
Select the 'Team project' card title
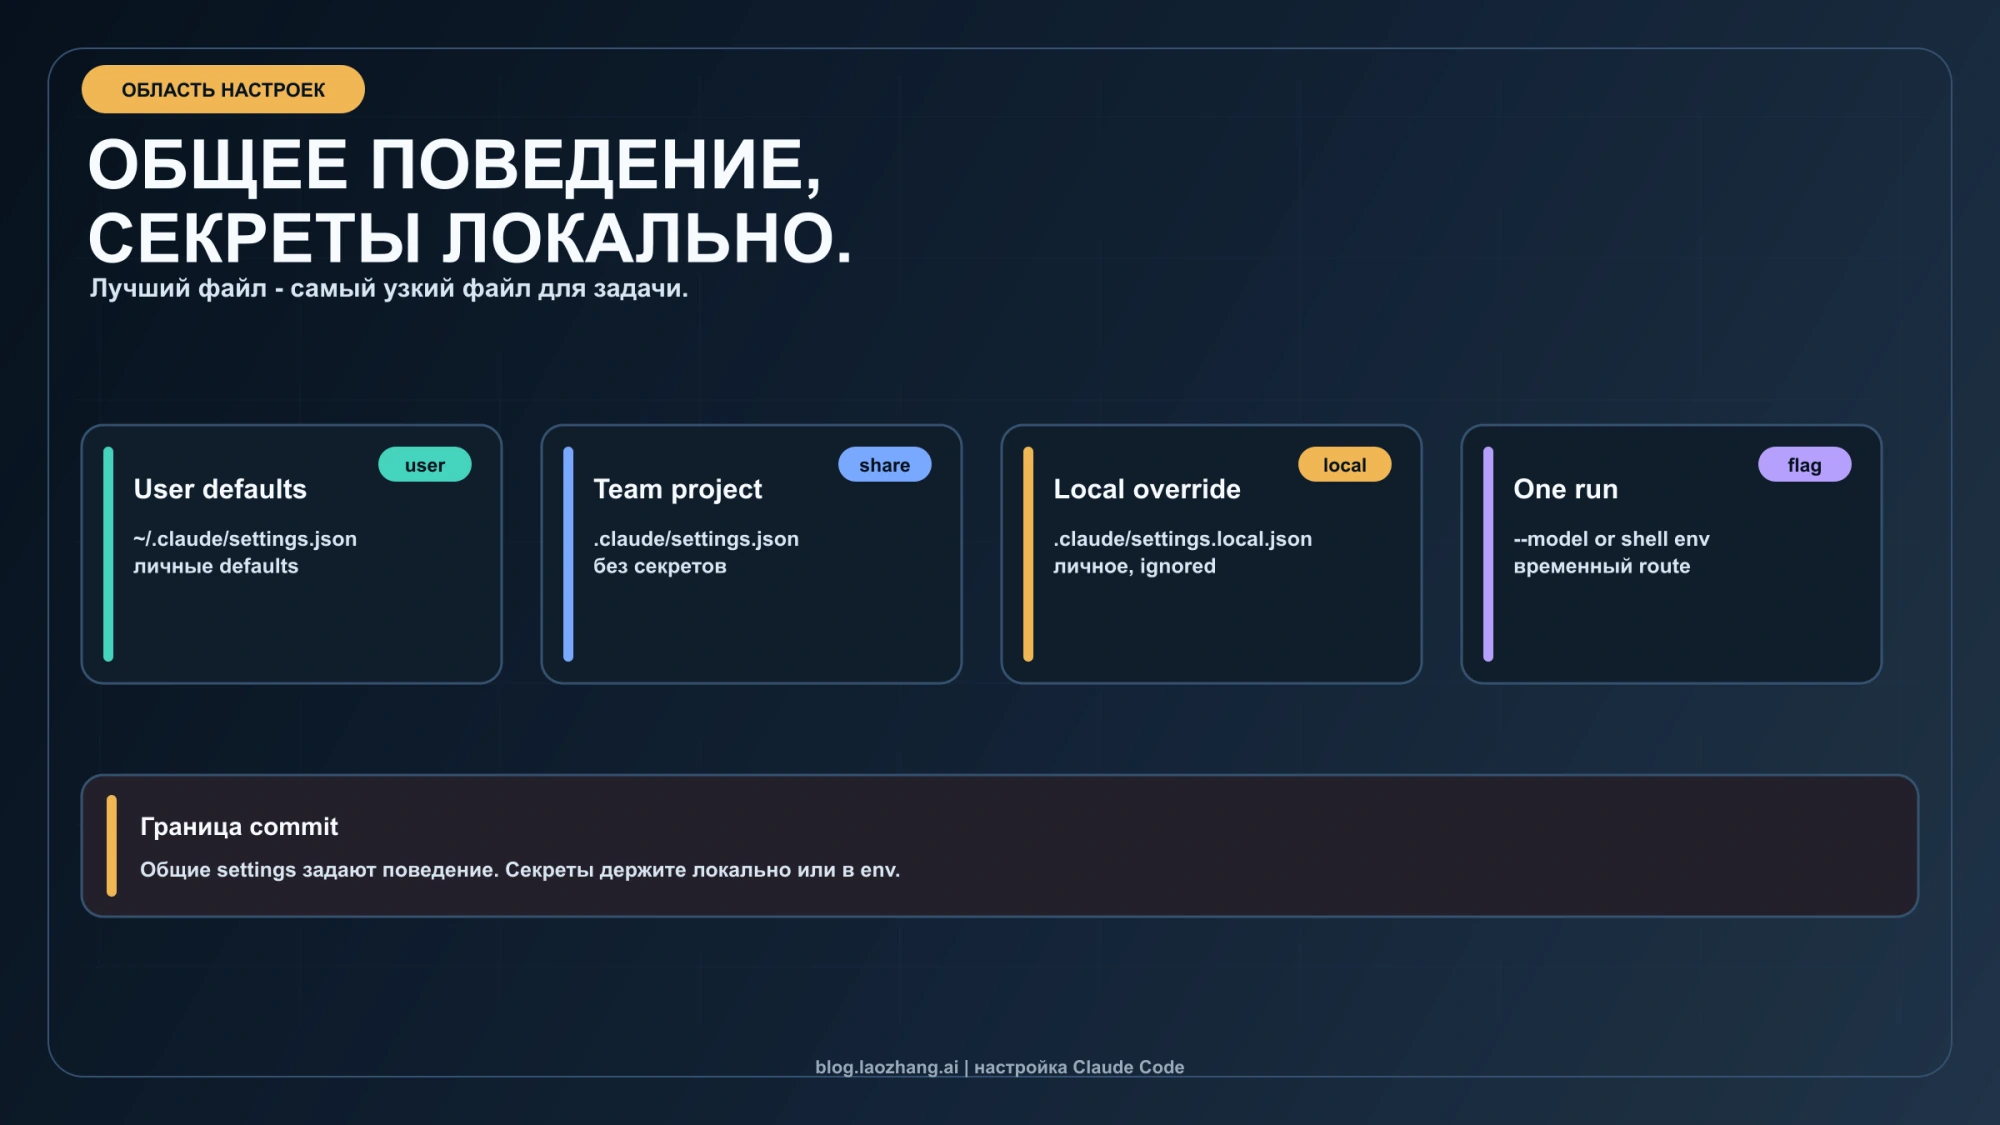[677, 489]
